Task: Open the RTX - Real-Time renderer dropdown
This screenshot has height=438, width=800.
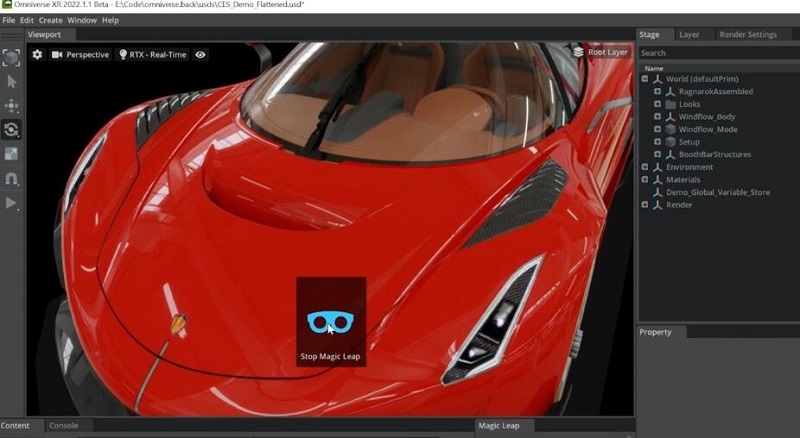Action: (x=152, y=55)
